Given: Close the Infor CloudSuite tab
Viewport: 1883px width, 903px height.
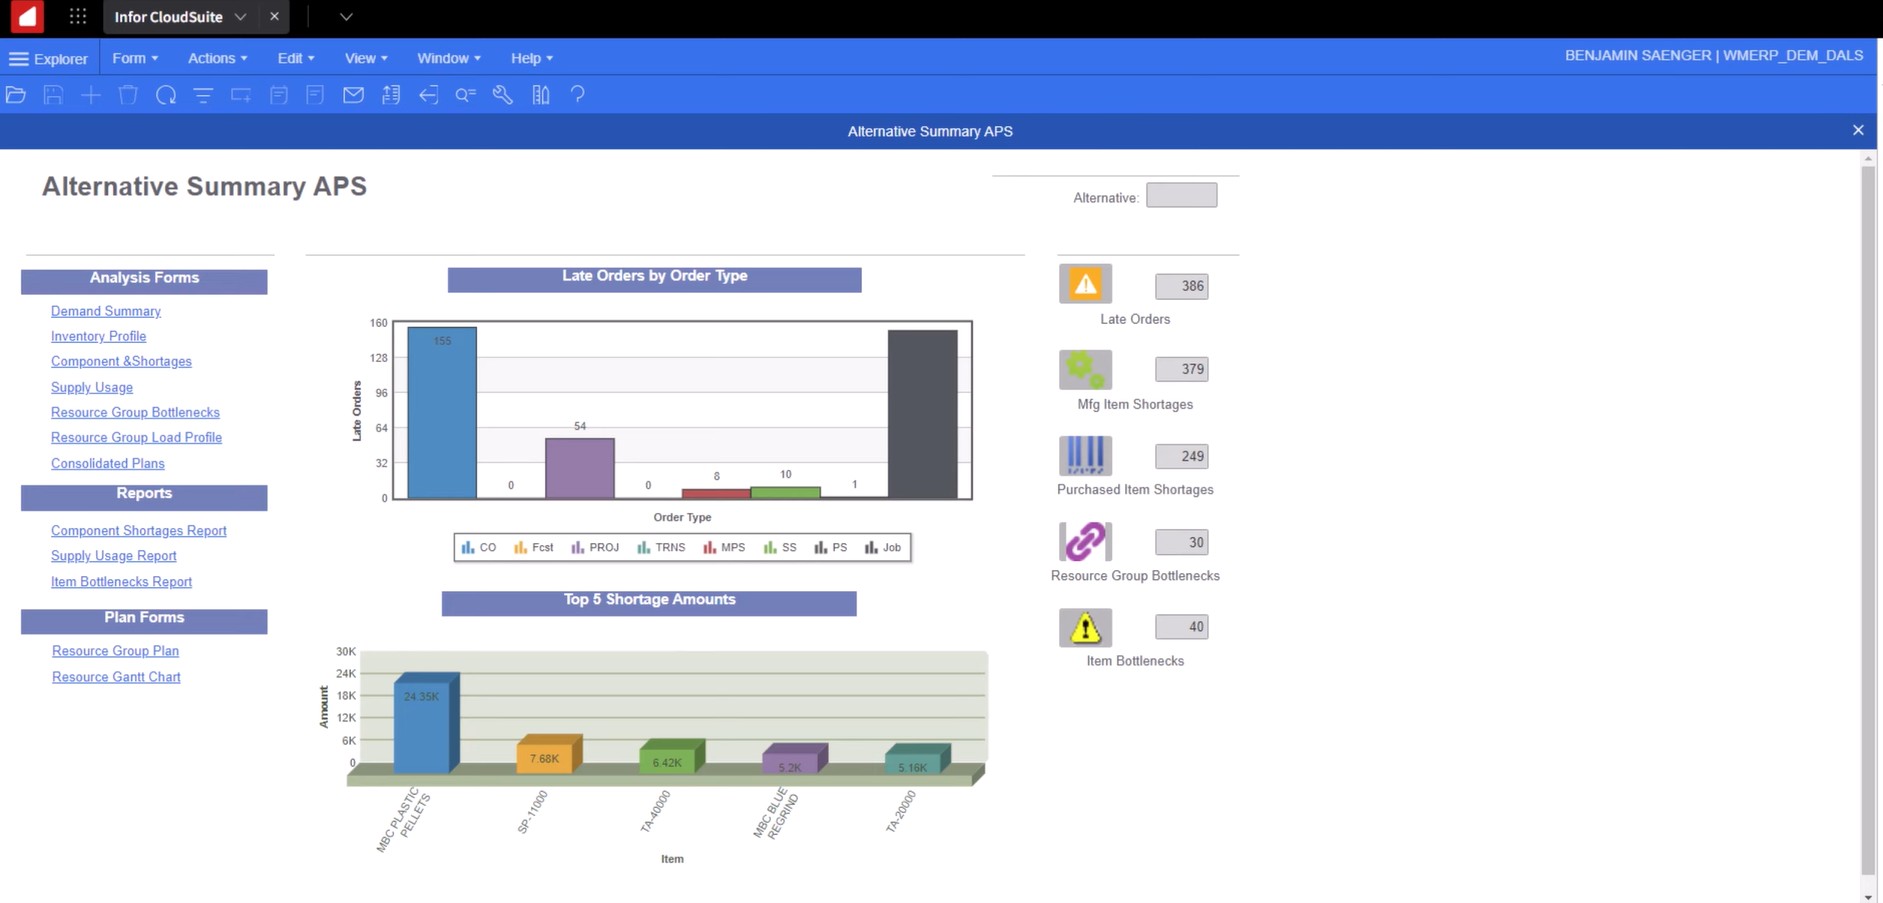Looking at the screenshot, I should (274, 17).
